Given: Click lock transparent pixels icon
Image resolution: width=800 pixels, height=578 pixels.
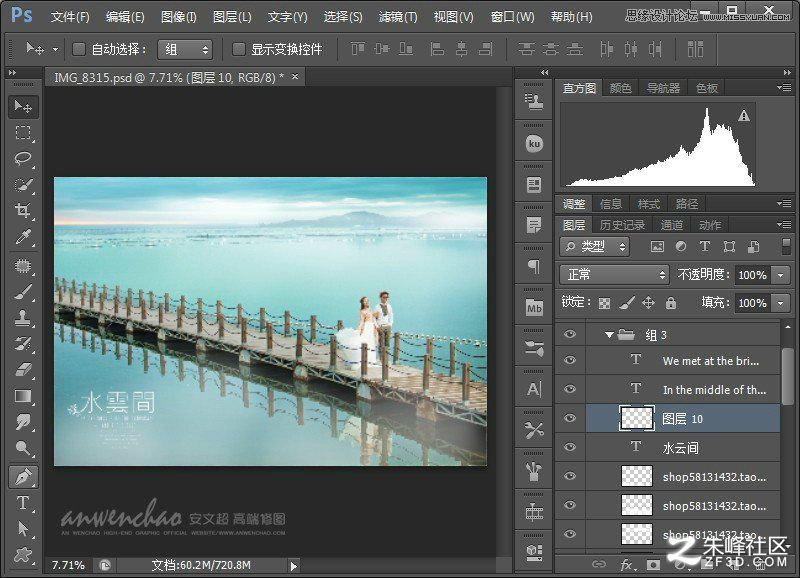Looking at the screenshot, I should 604,304.
